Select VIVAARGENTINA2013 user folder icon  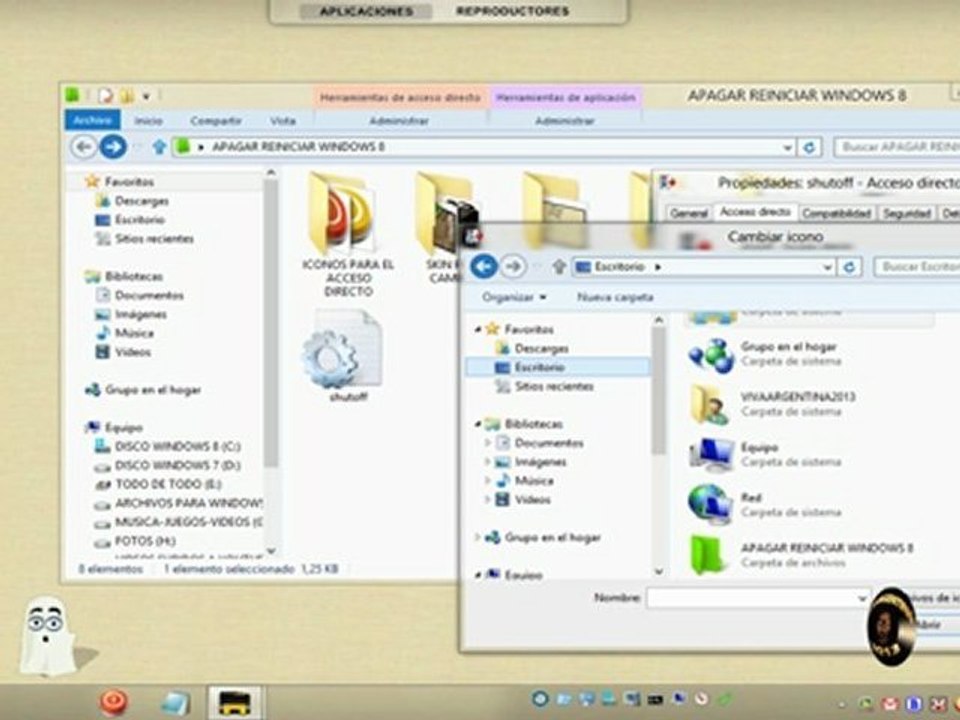tap(710, 405)
